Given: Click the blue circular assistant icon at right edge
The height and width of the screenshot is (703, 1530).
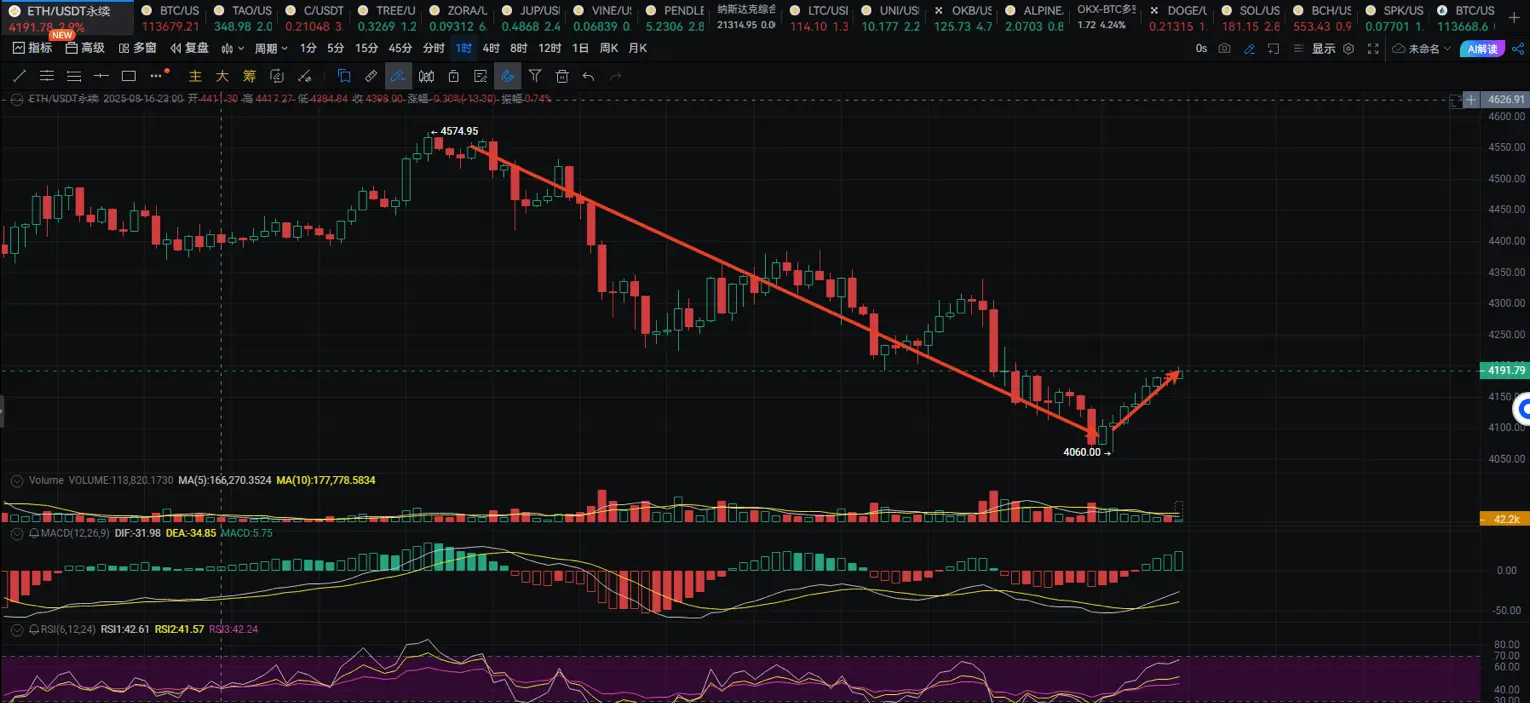Looking at the screenshot, I should pos(1522,408).
